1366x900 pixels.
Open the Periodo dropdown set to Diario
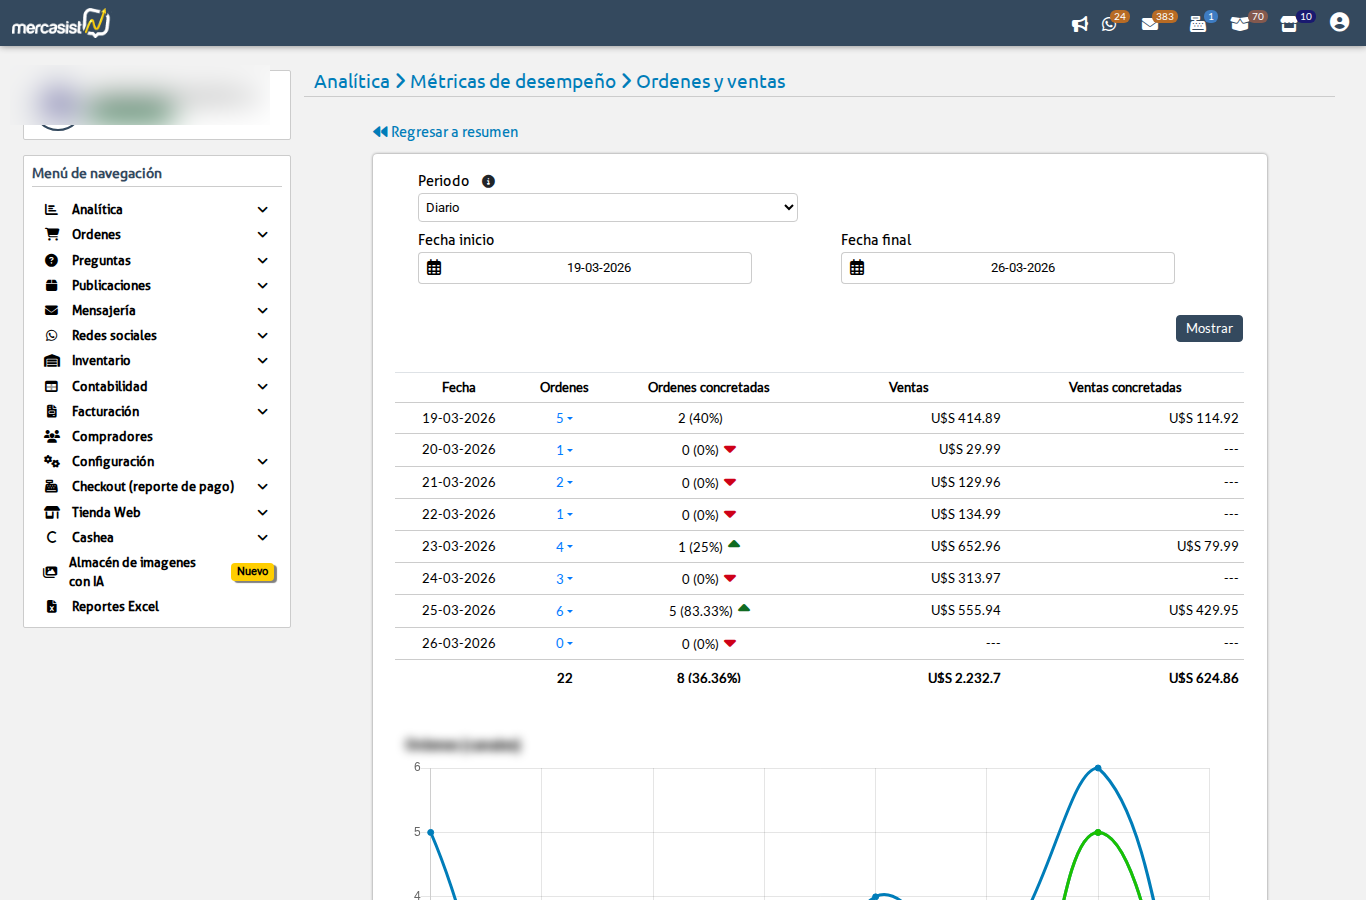[x=607, y=208]
